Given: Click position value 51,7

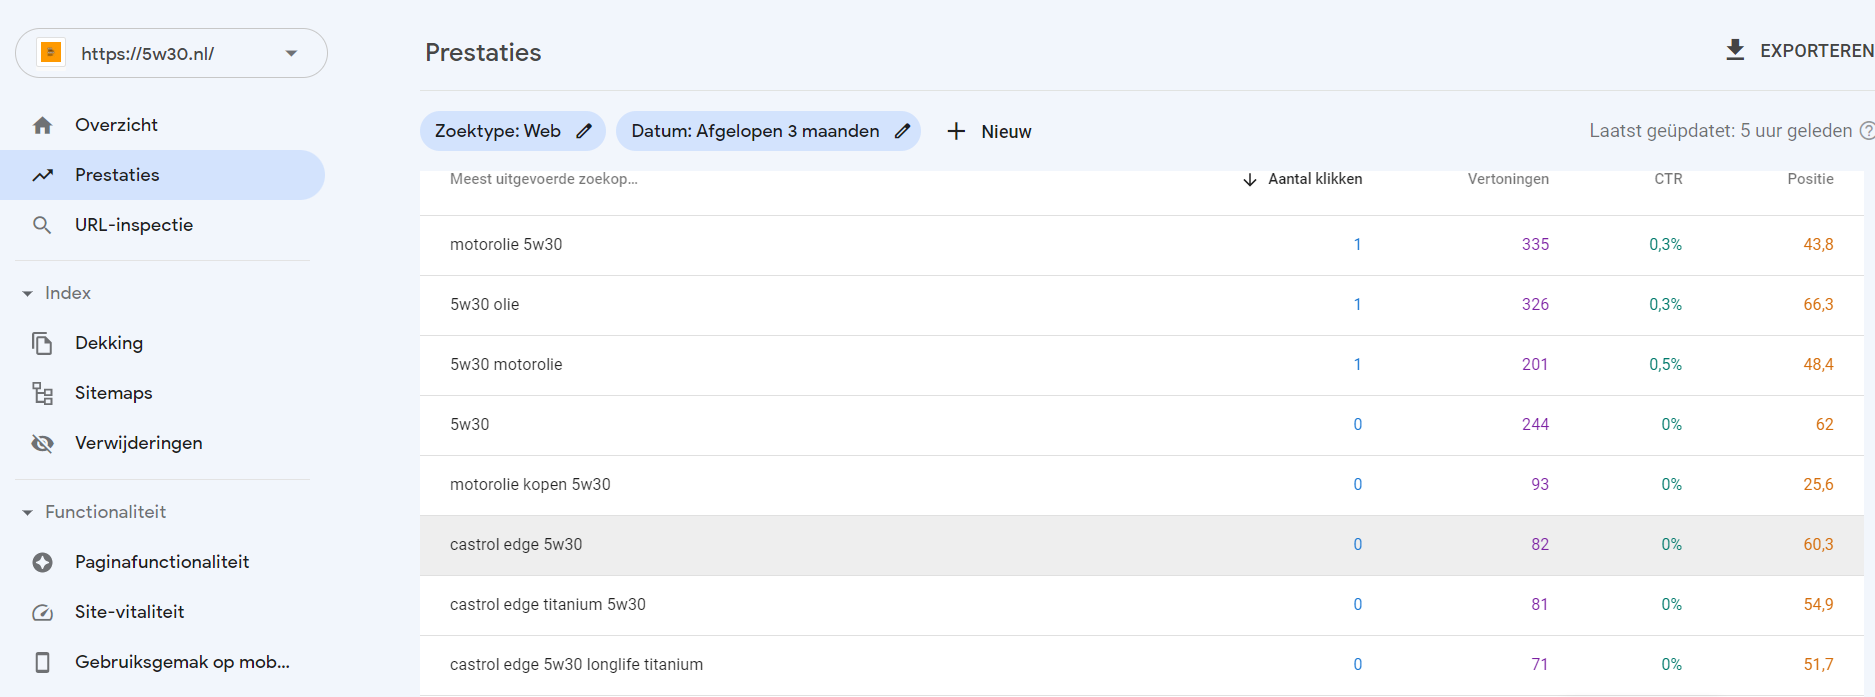Looking at the screenshot, I should 1818,665.
